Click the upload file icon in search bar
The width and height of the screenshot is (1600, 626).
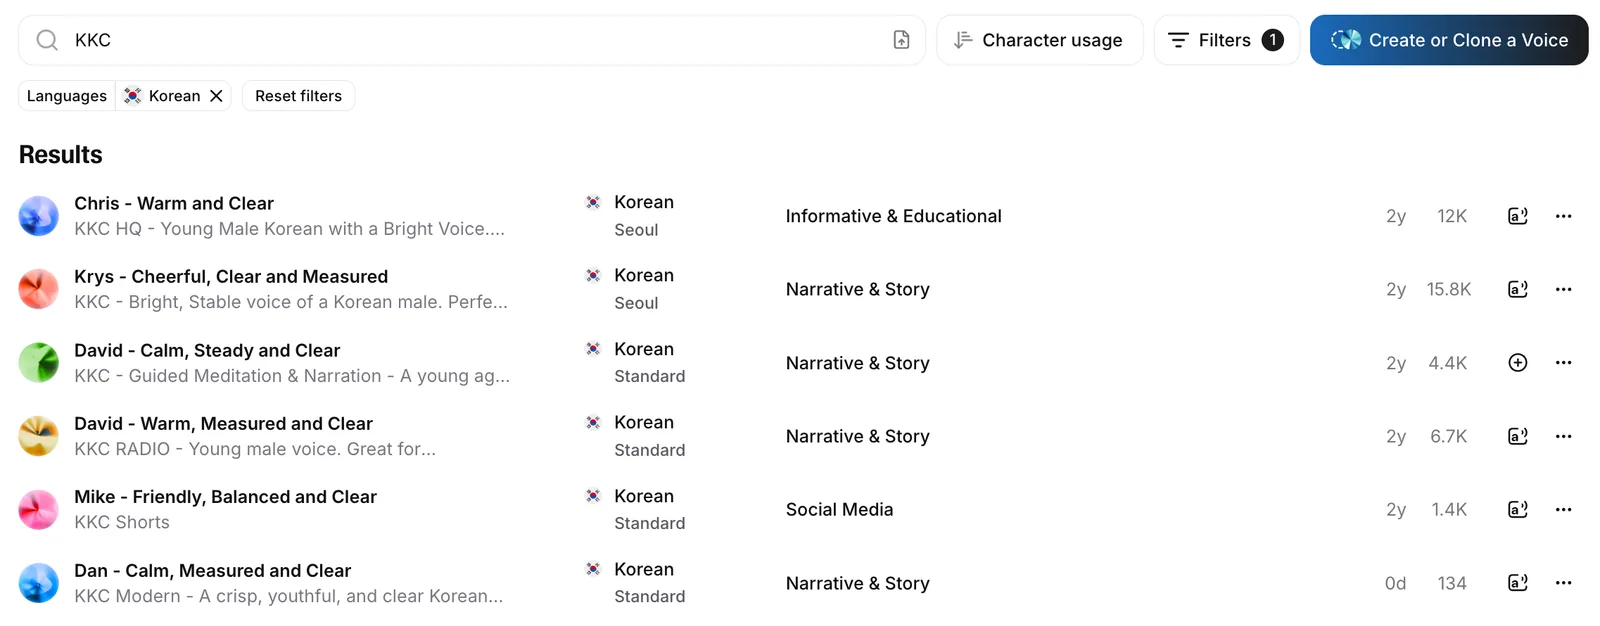[901, 40]
